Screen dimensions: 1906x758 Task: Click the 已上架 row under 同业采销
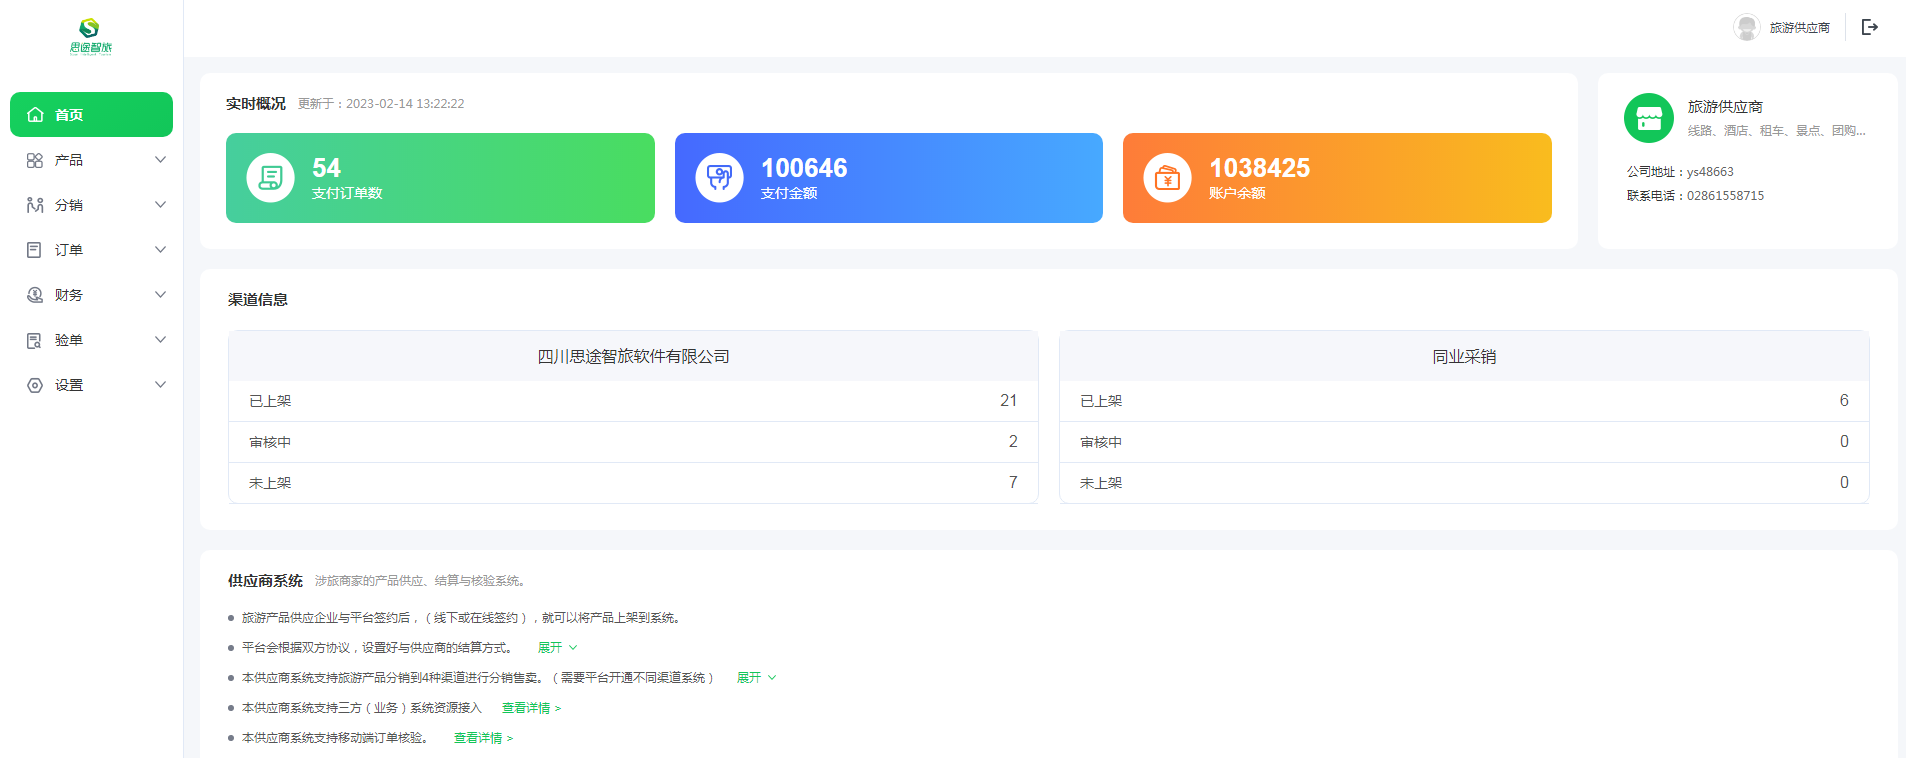(x=1463, y=401)
